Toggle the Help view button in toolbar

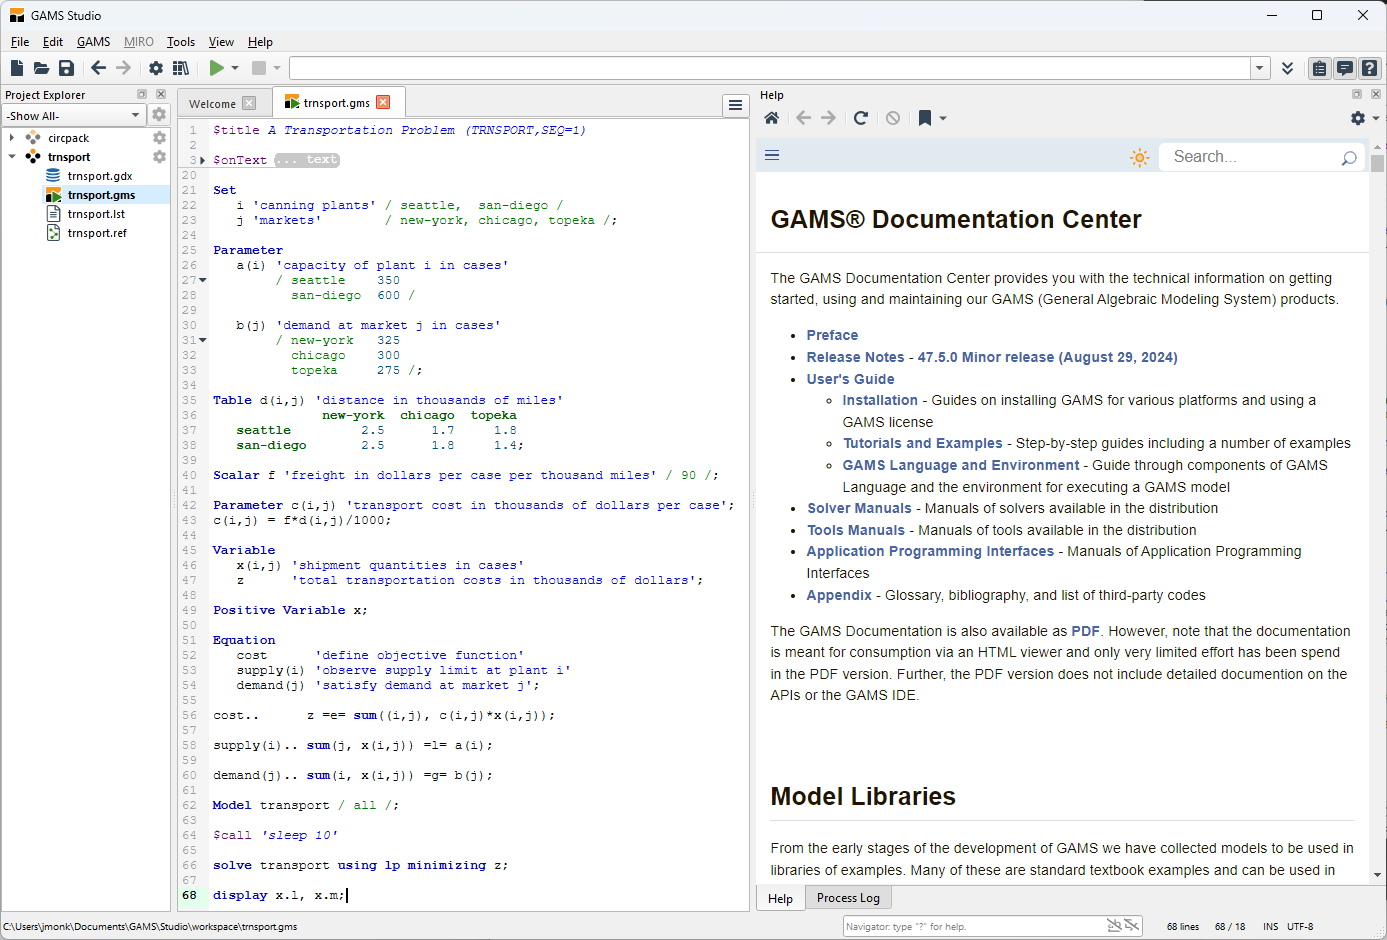[x=1370, y=68]
